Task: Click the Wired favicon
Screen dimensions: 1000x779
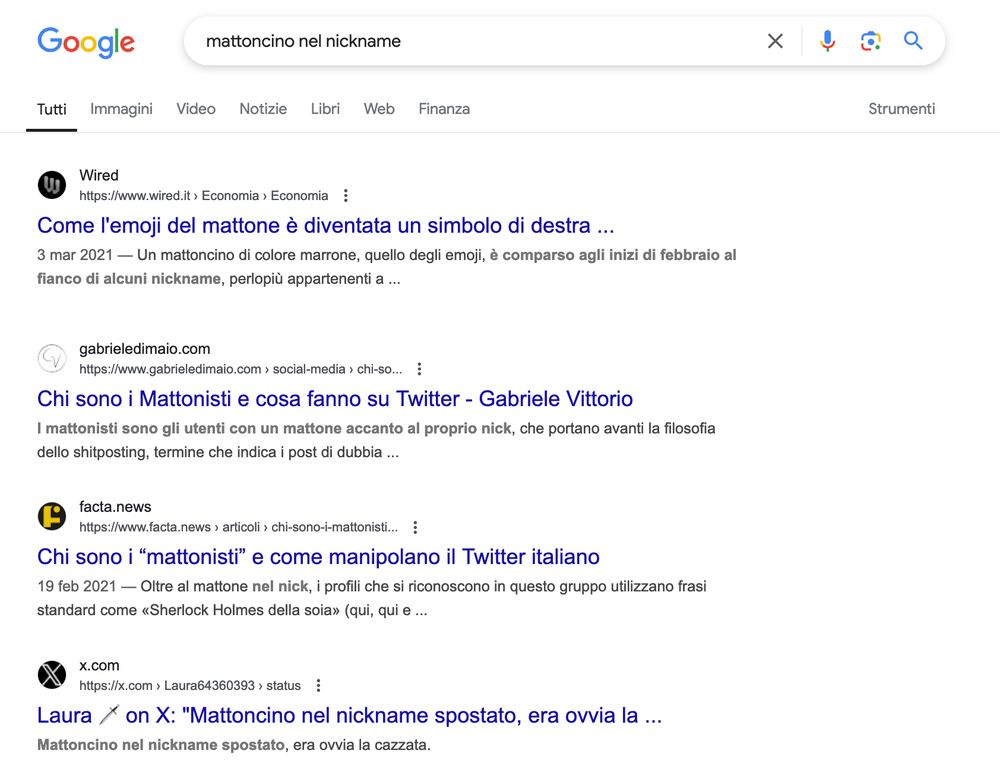Action: [x=52, y=185]
